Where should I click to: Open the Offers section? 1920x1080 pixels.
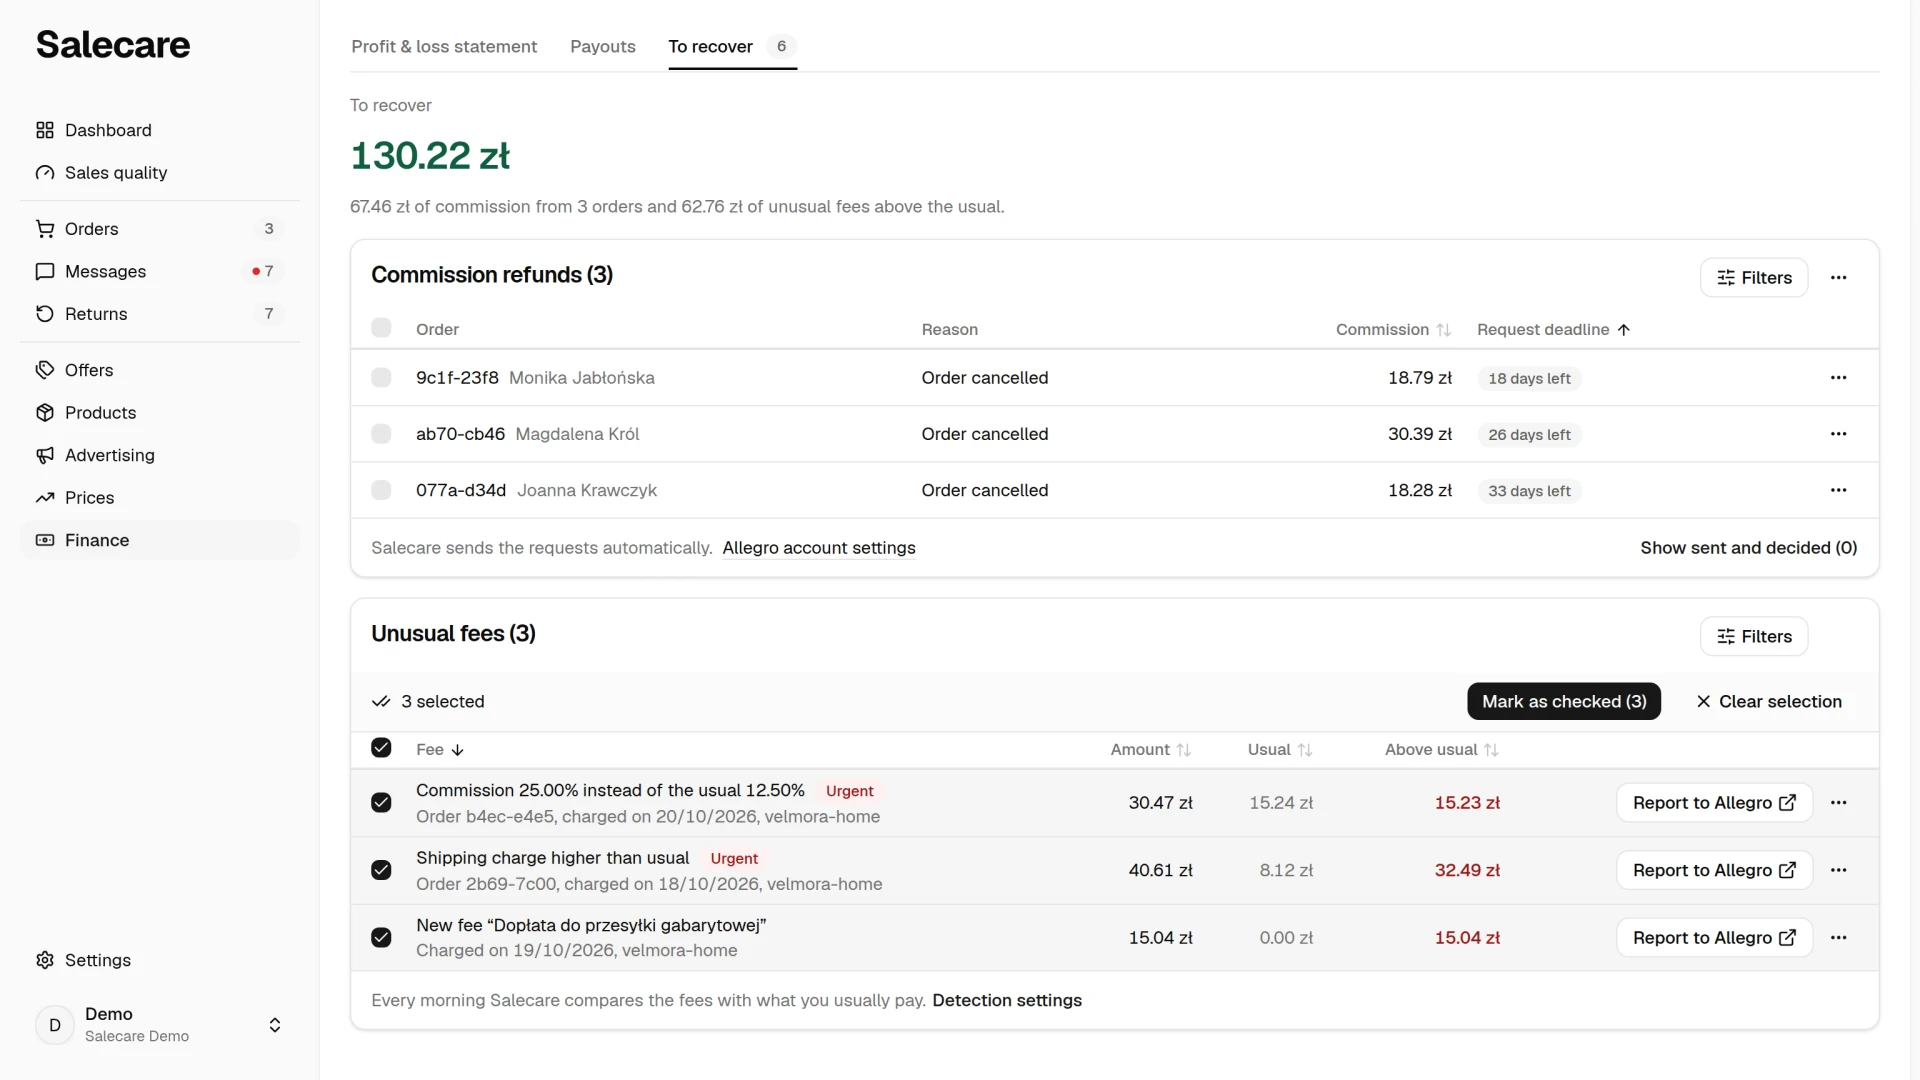[160, 370]
